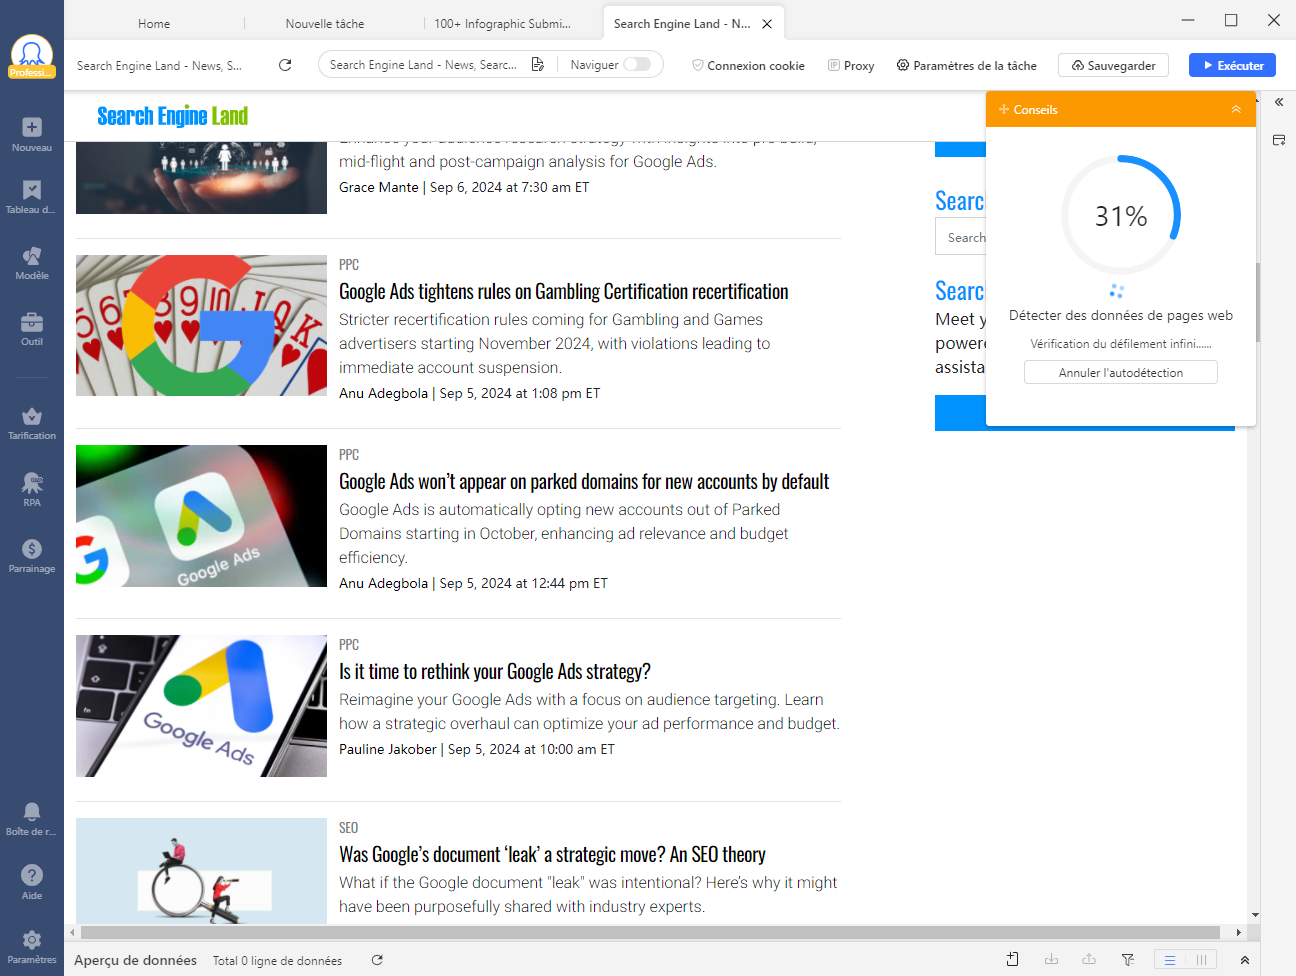Click the horizontal scrollbar at page bottom
The height and width of the screenshot is (976, 1296).
coord(650,932)
